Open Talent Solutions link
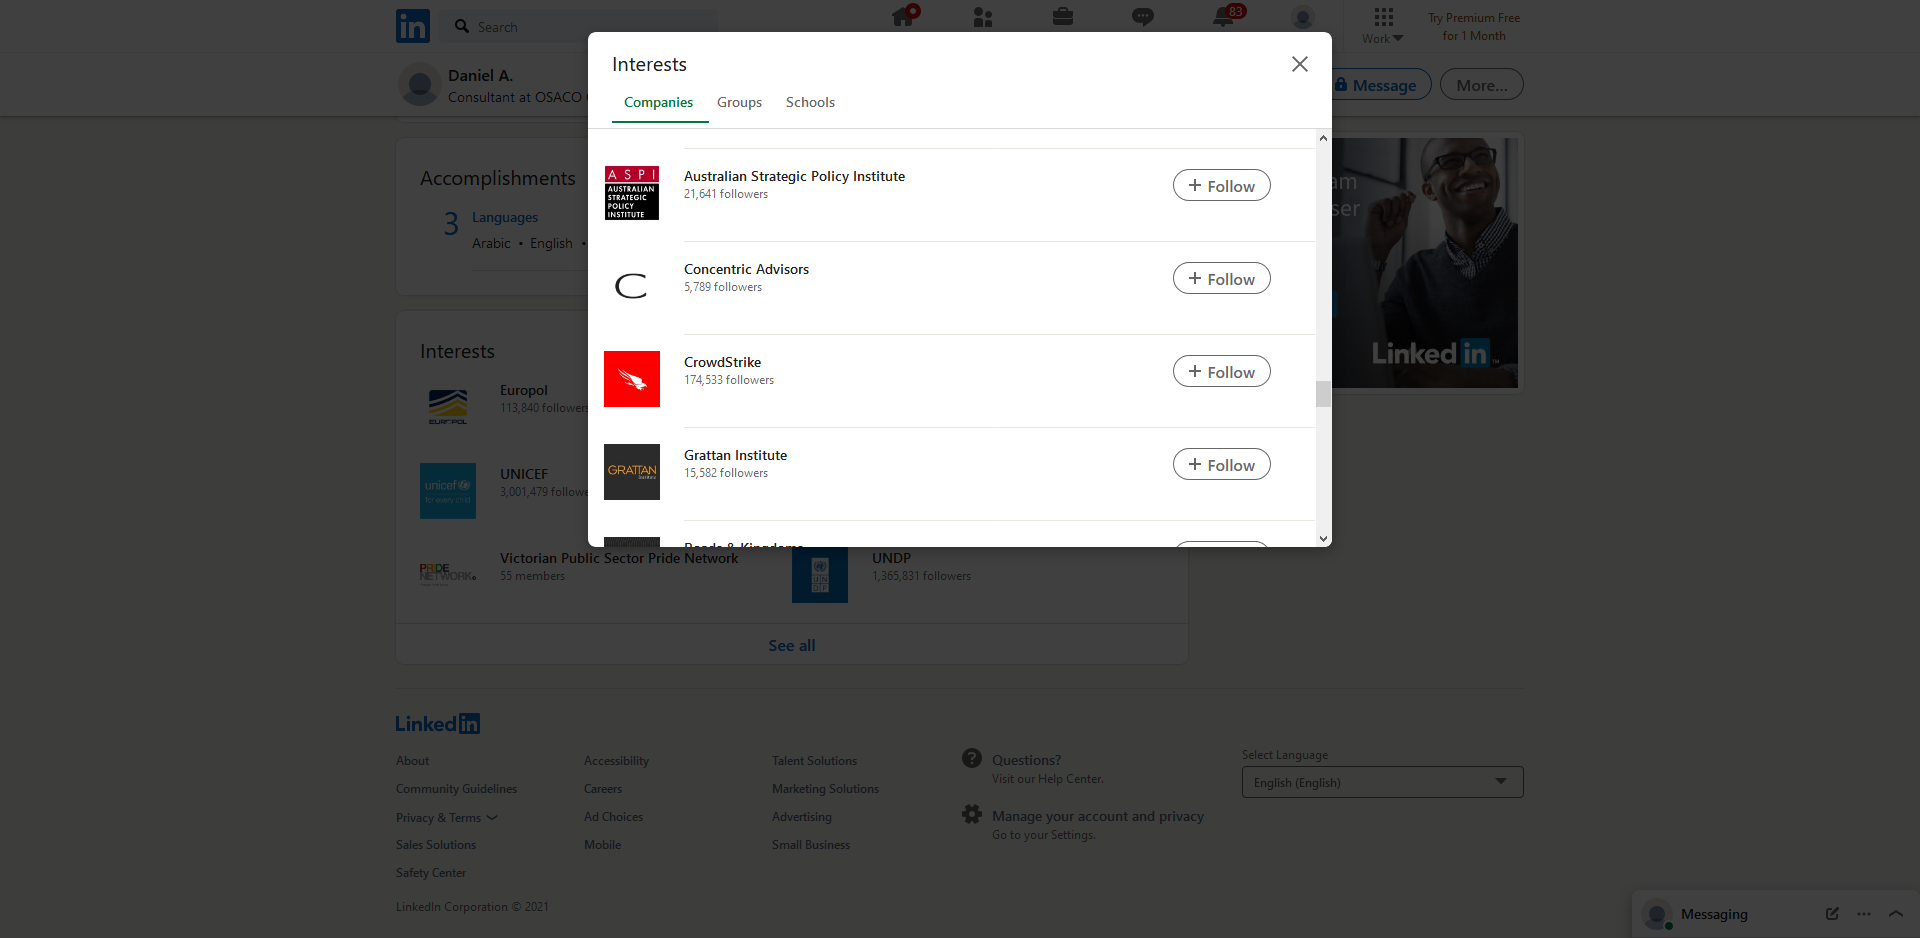 click(x=814, y=761)
